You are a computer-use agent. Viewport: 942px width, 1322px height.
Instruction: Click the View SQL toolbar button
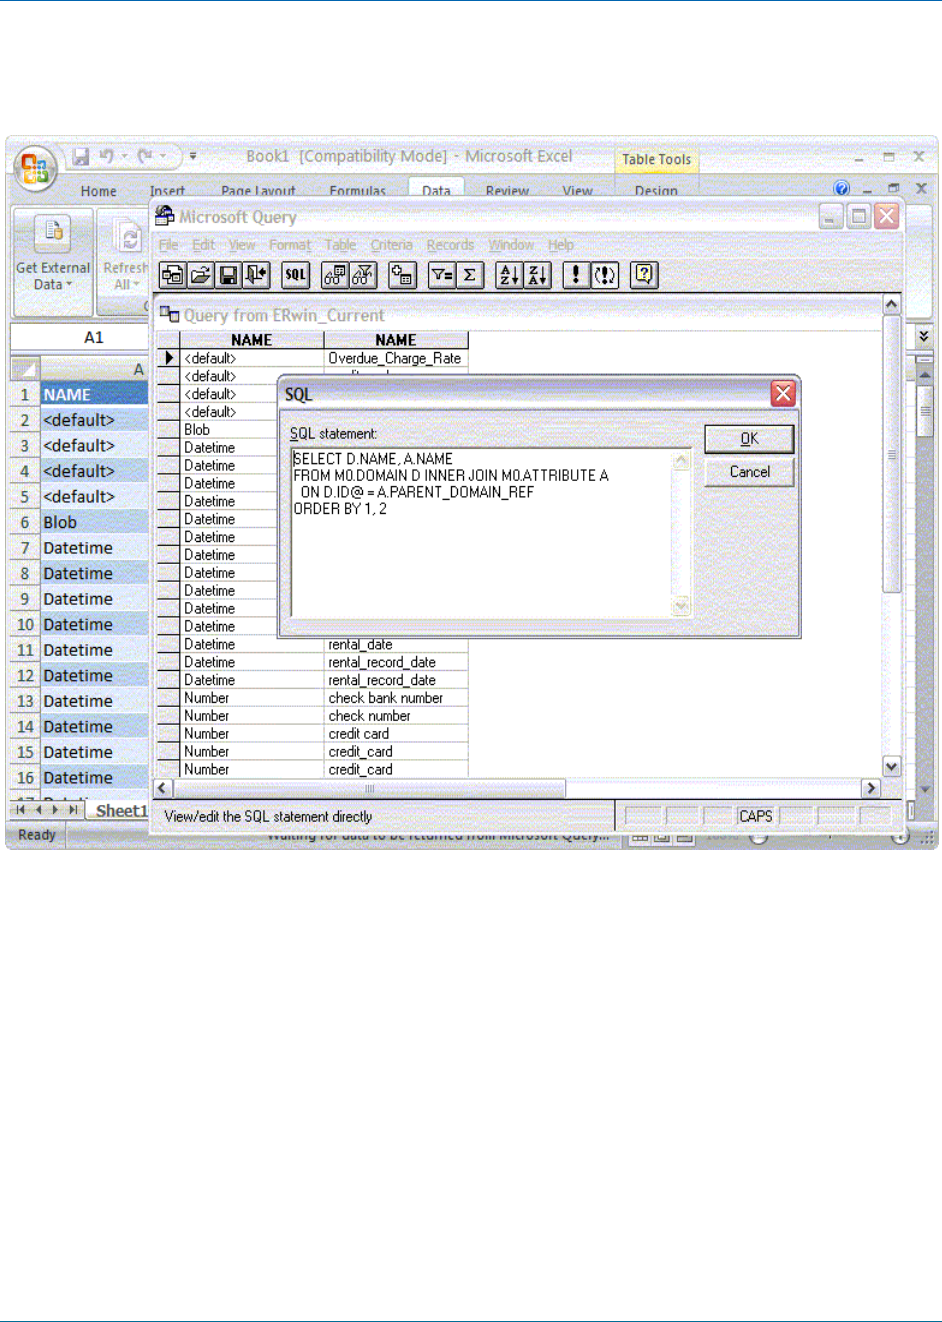[295, 275]
